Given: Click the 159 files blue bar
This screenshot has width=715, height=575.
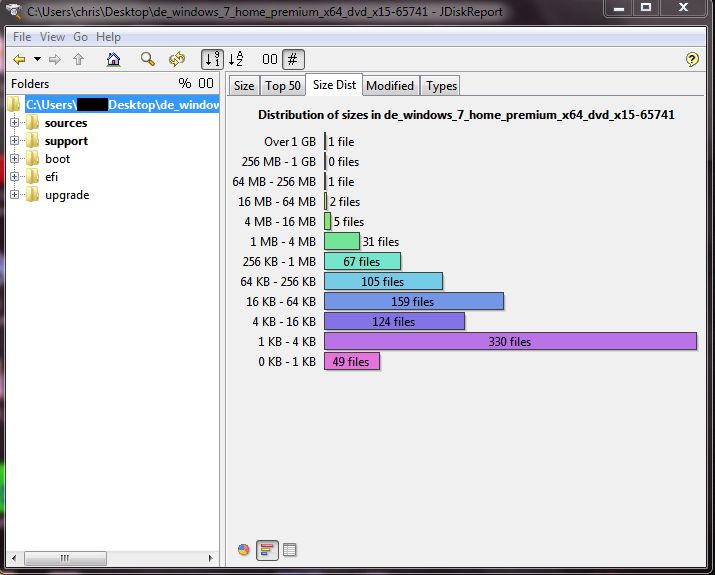Looking at the screenshot, I should (x=414, y=301).
